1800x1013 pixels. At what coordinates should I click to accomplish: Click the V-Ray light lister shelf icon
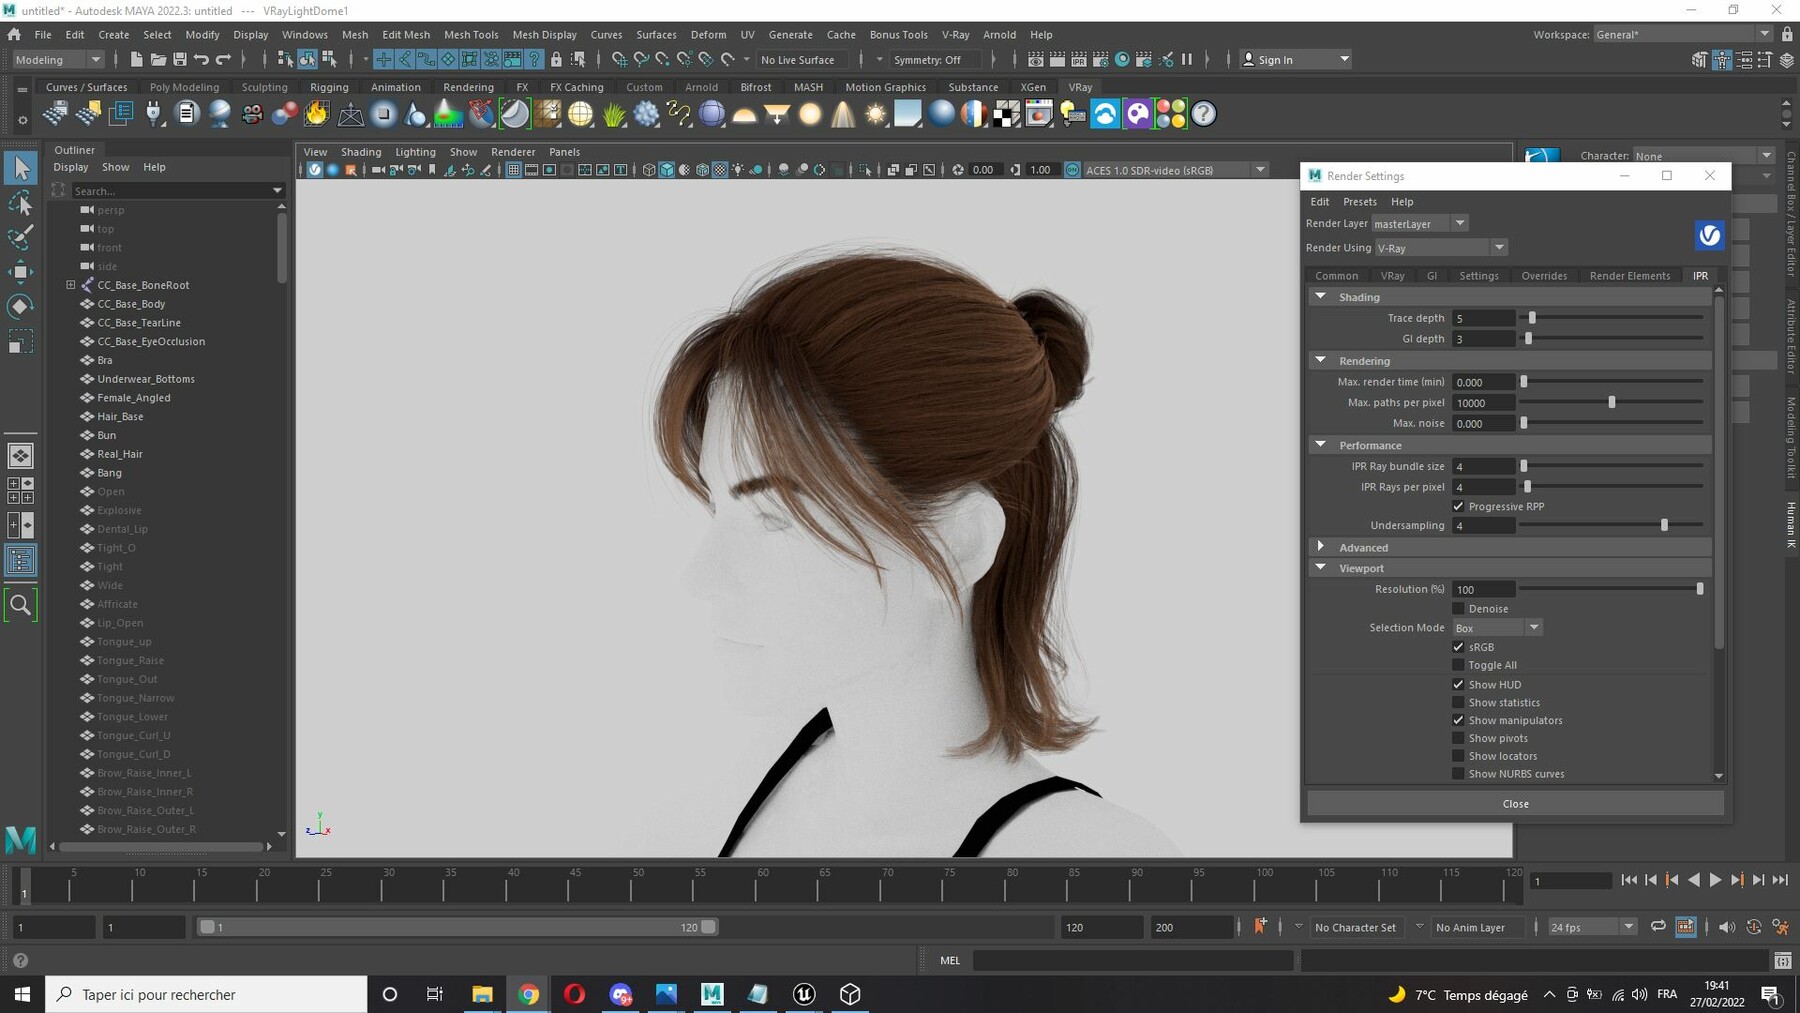pyautogui.click(x=1072, y=114)
